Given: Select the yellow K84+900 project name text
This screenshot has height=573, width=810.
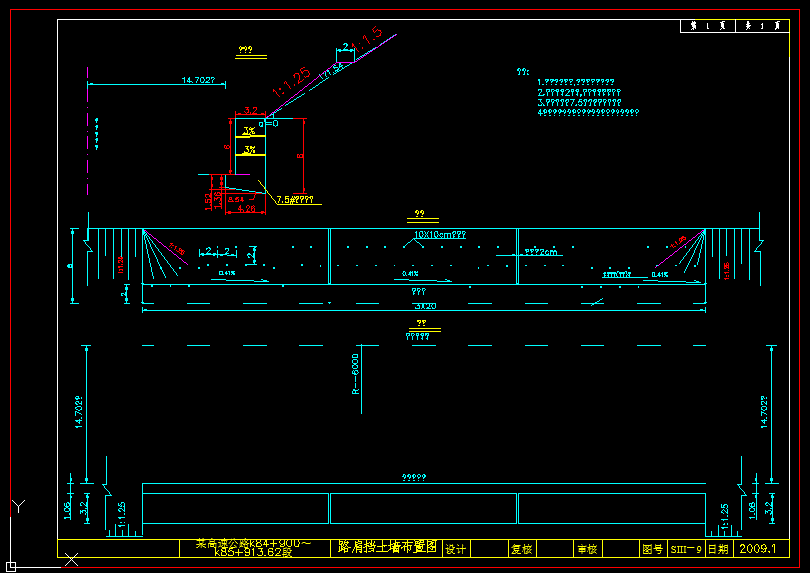Looking at the screenshot, I should point(253,548).
